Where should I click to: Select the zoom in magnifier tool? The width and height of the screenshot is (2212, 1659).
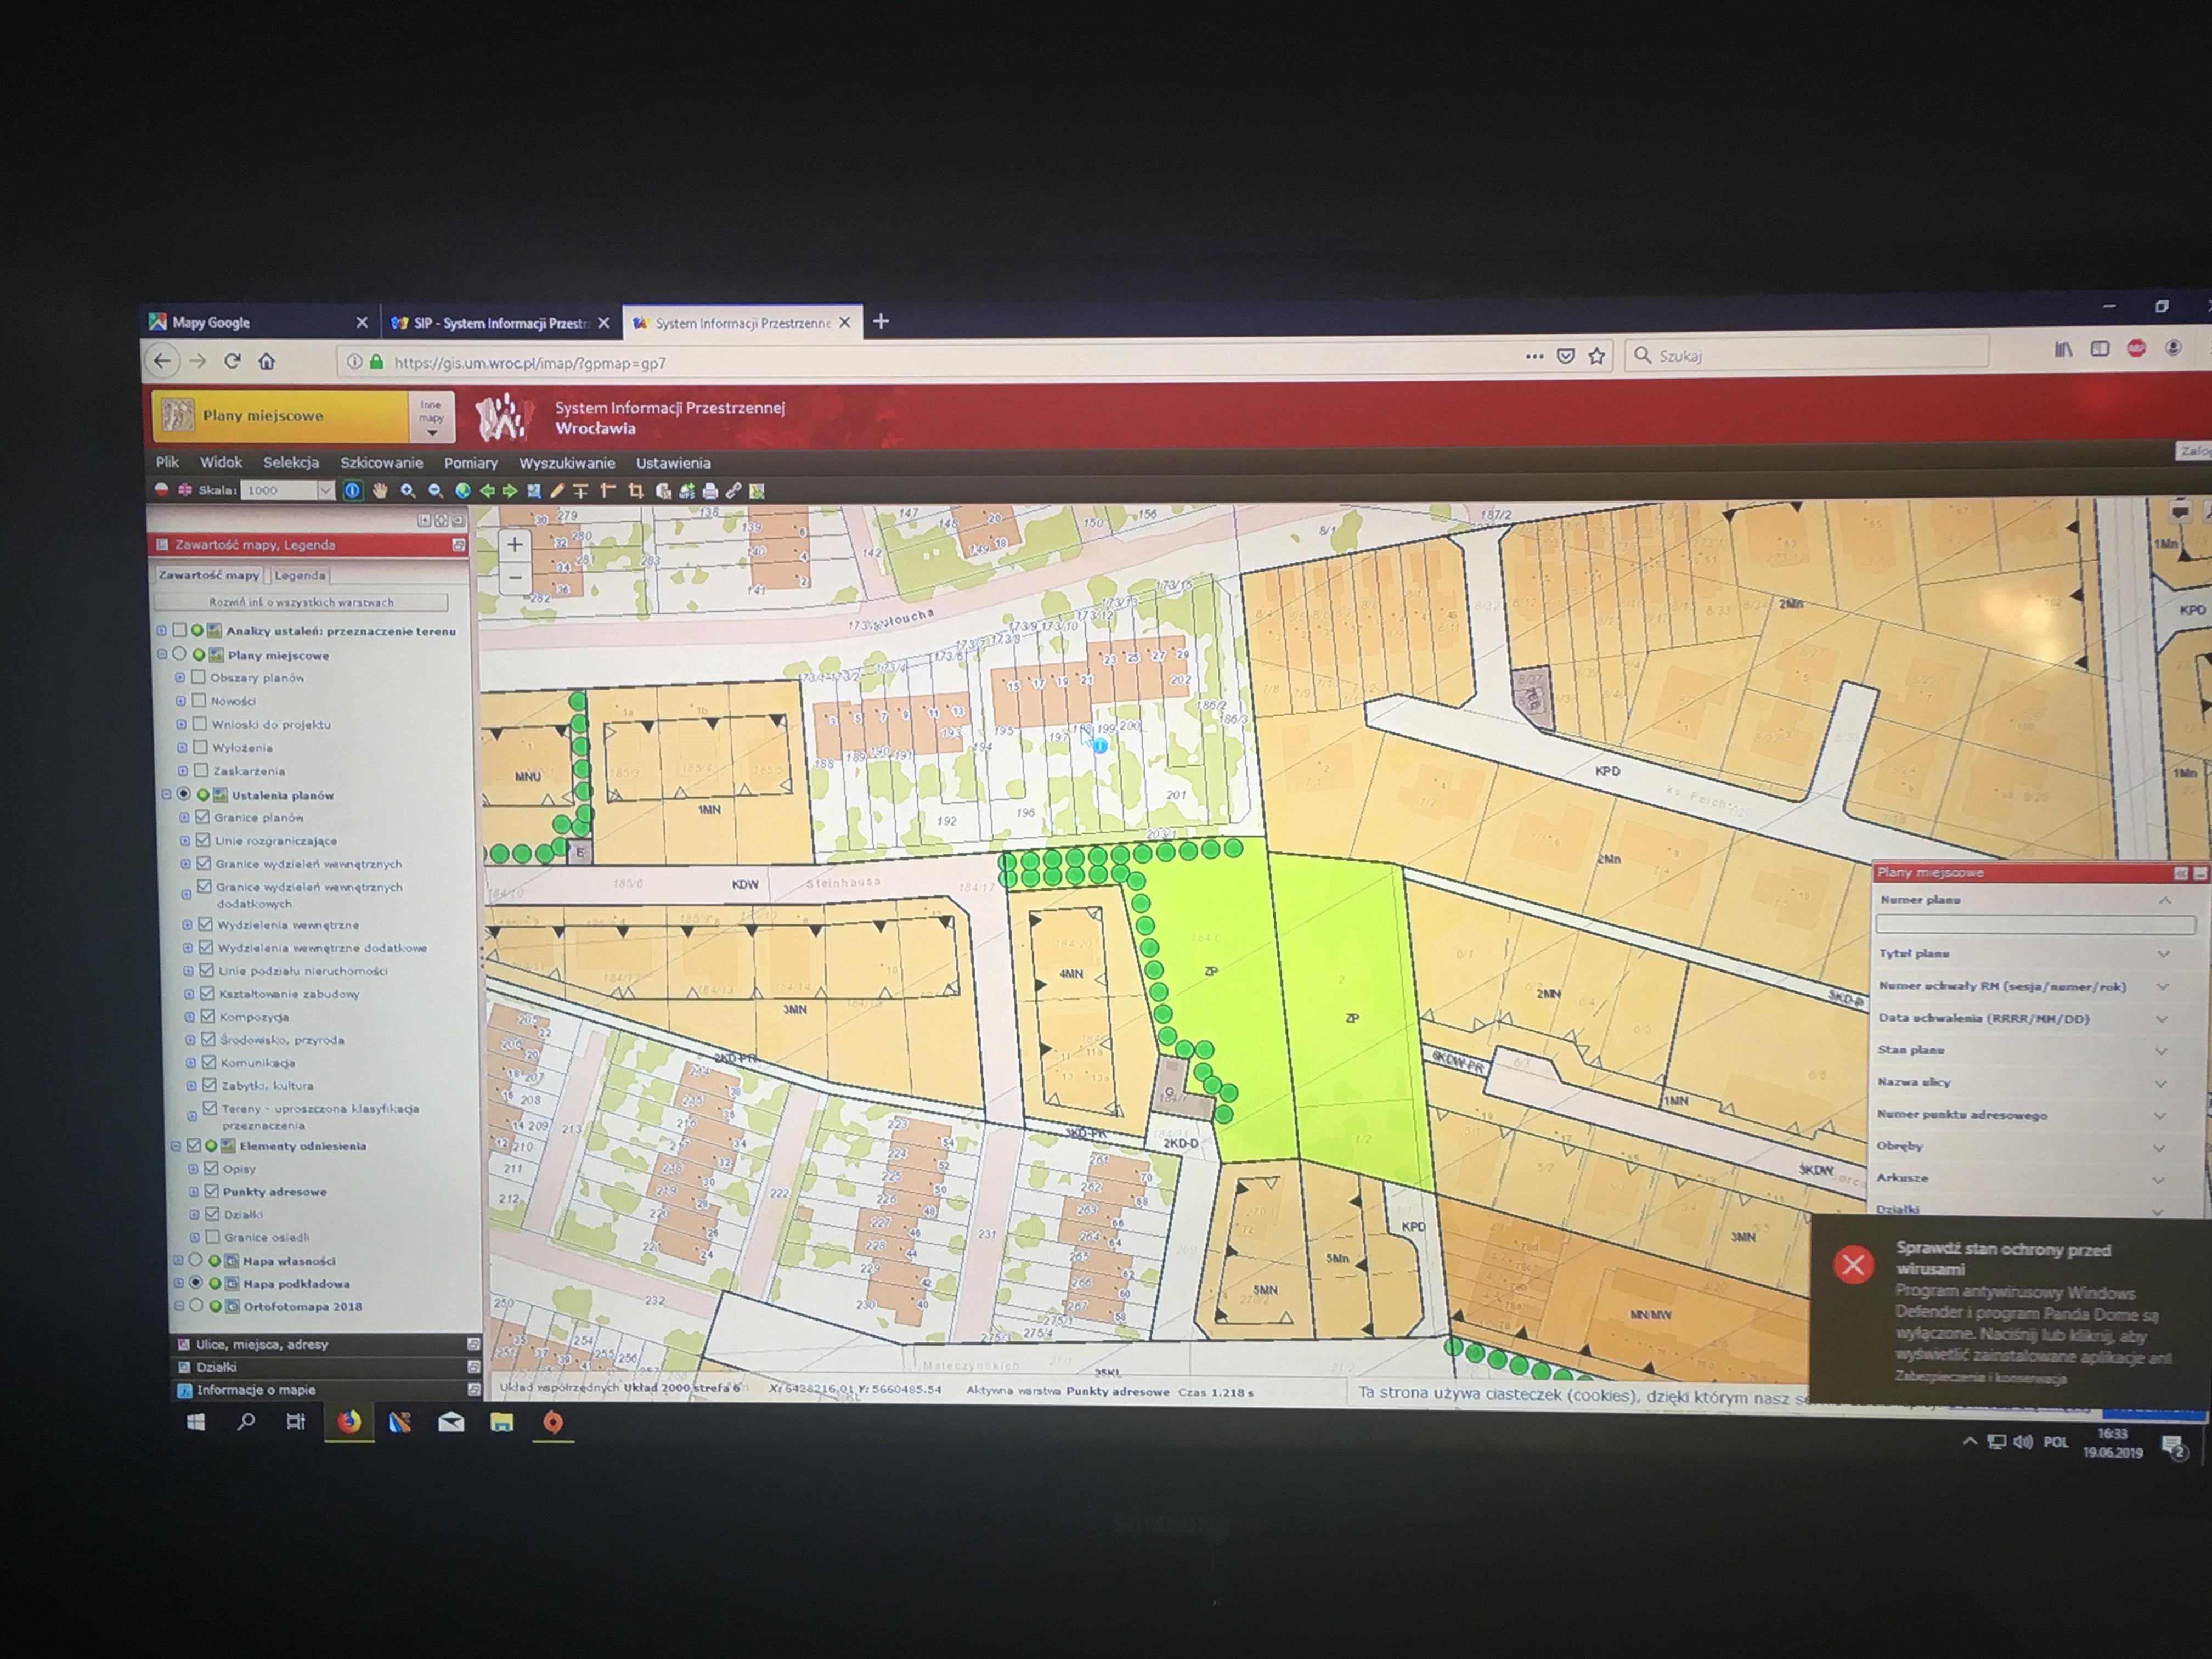pyautogui.click(x=407, y=490)
